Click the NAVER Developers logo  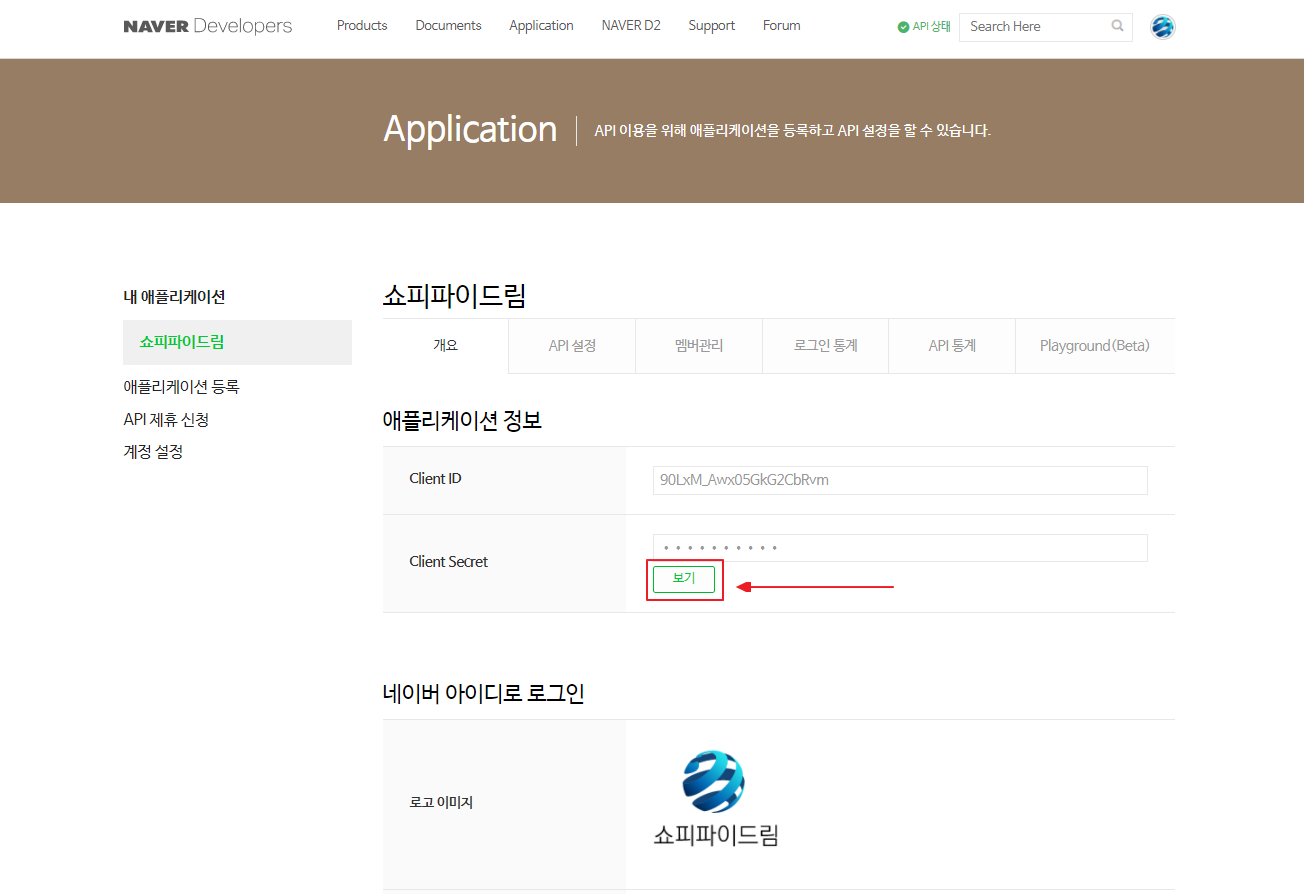[x=208, y=26]
